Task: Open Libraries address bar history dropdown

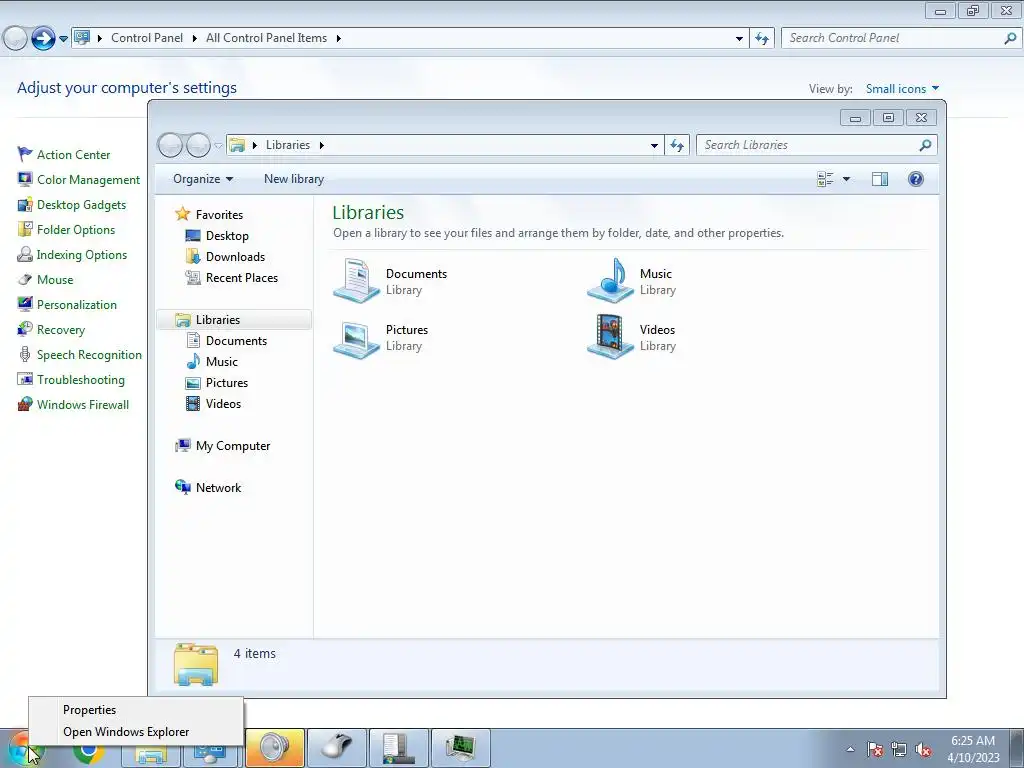Action: [654, 145]
